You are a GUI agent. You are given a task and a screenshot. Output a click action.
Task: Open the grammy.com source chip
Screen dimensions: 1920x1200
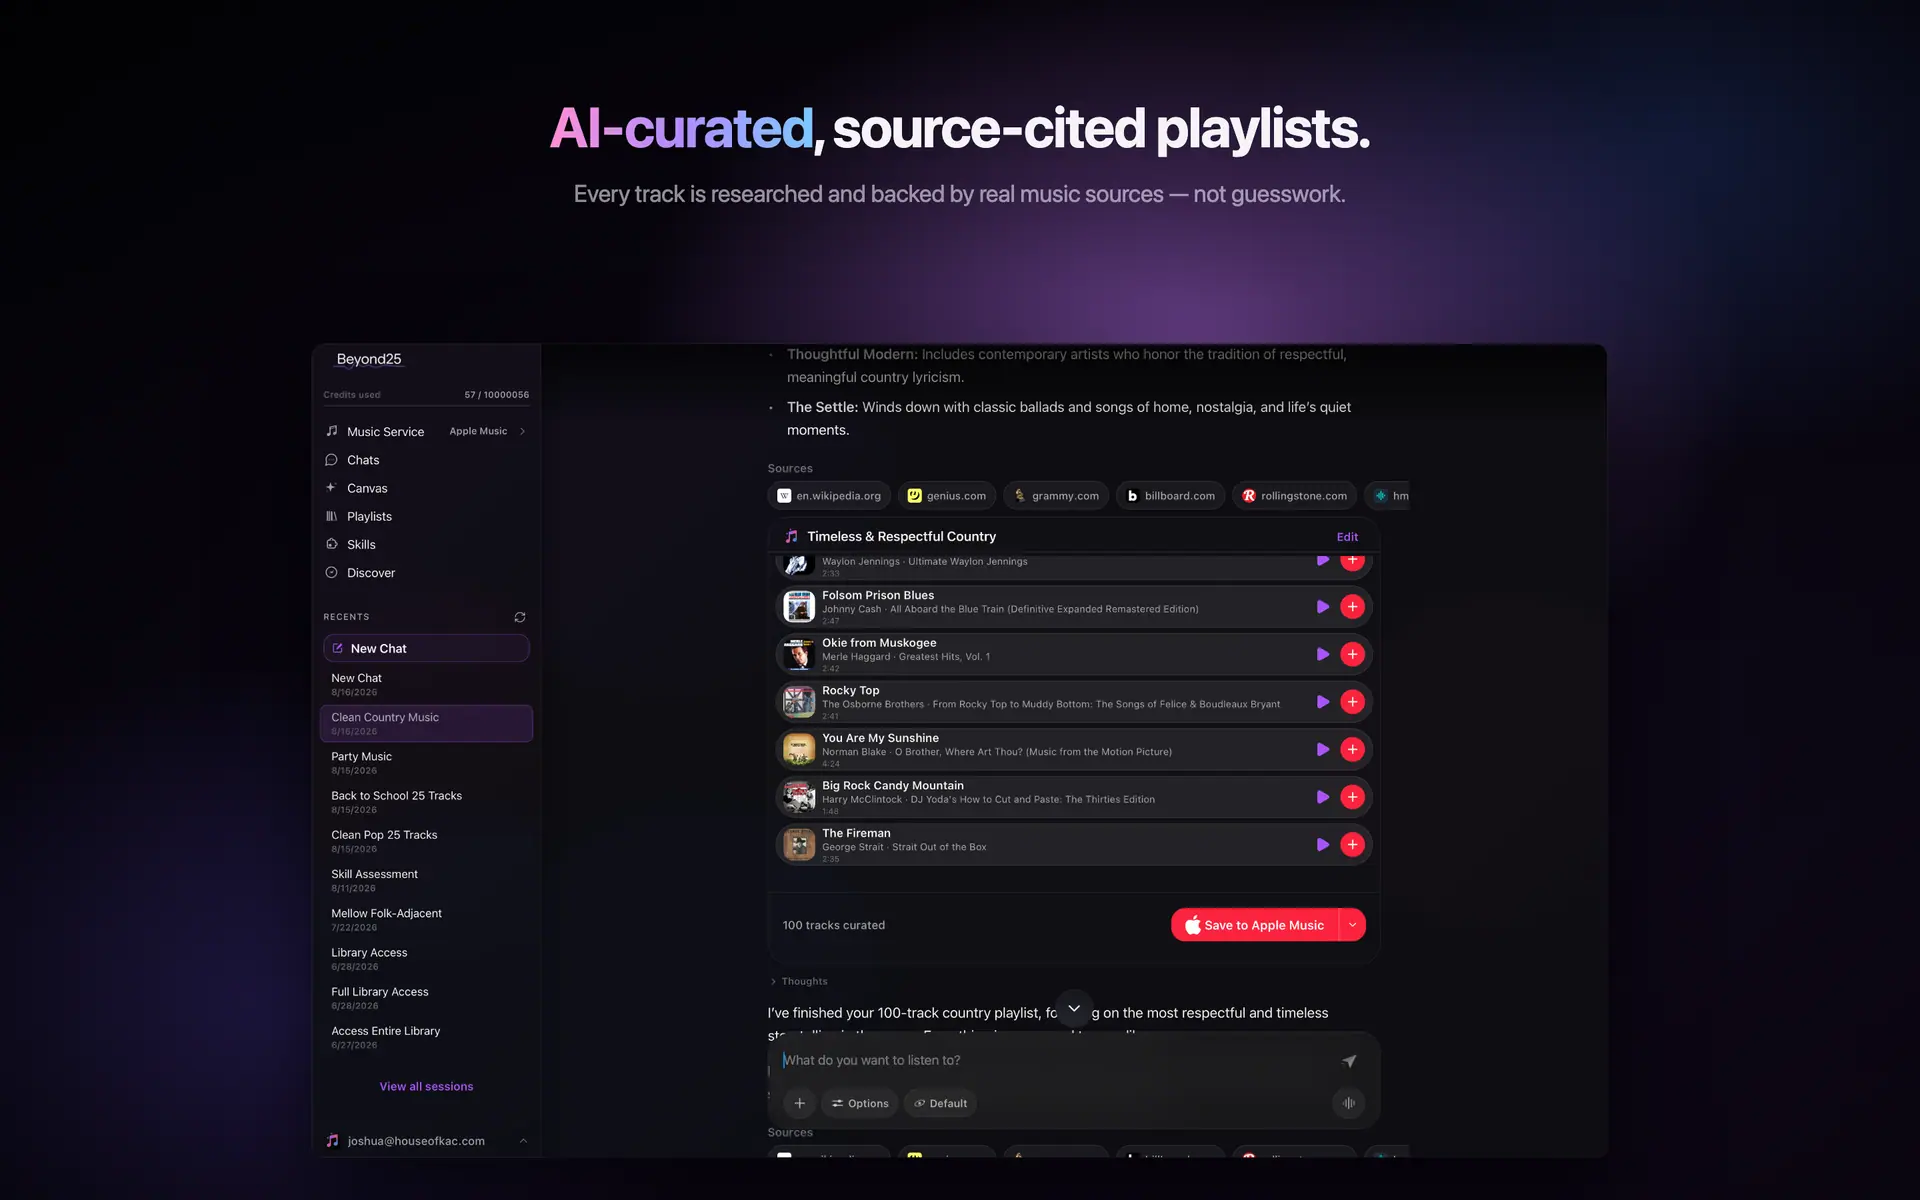click(x=1056, y=496)
